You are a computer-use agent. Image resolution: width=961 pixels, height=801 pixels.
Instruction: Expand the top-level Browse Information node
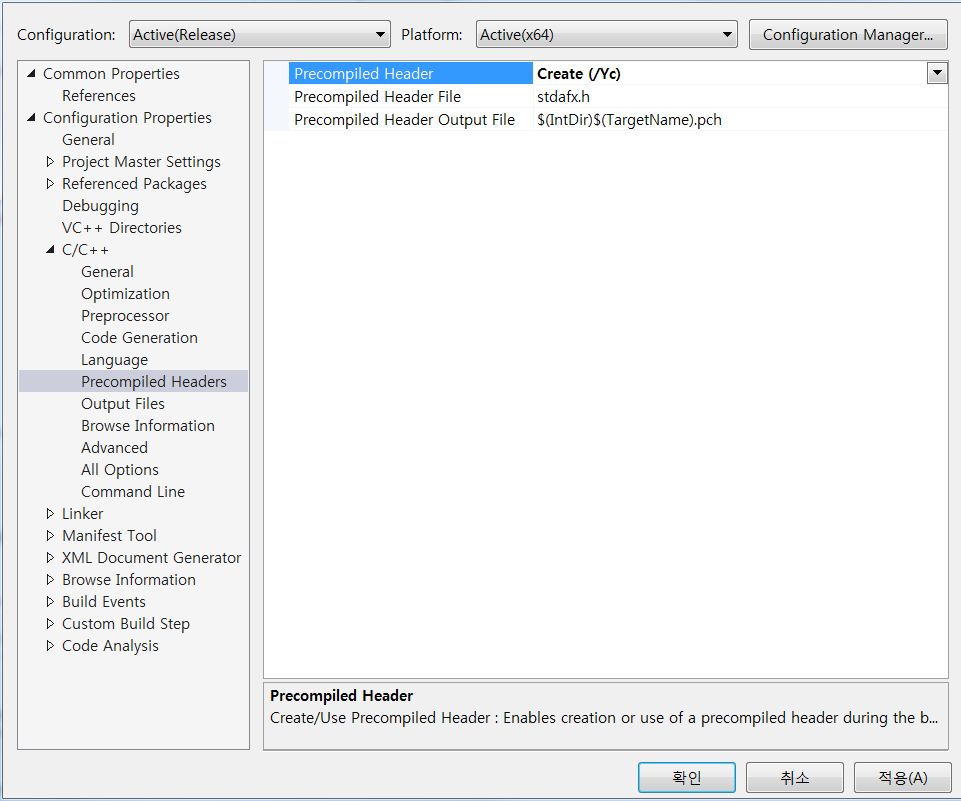click(x=50, y=580)
